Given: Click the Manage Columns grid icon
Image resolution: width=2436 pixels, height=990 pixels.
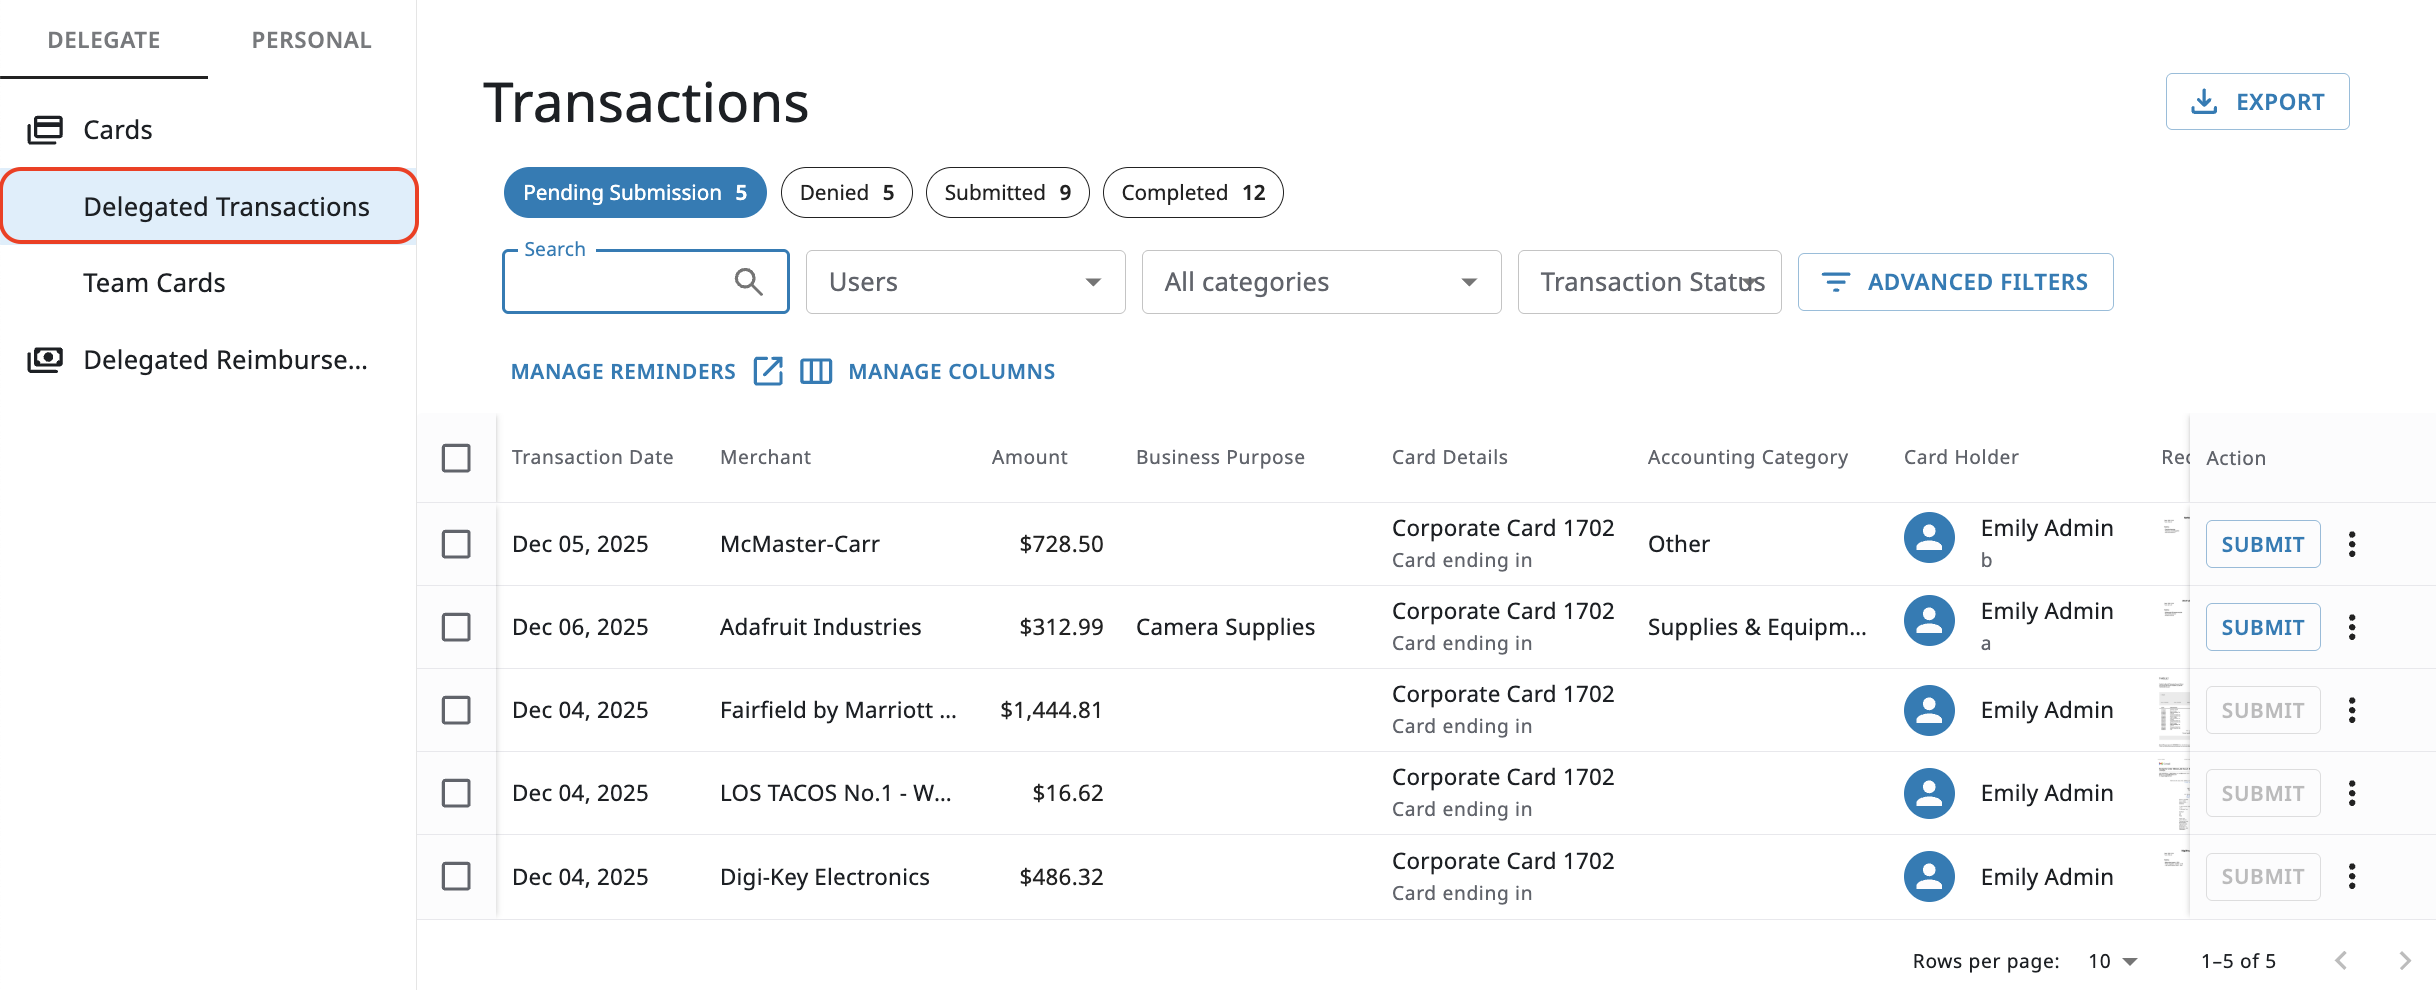Looking at the screenshot, I should (x=816, y=371).
